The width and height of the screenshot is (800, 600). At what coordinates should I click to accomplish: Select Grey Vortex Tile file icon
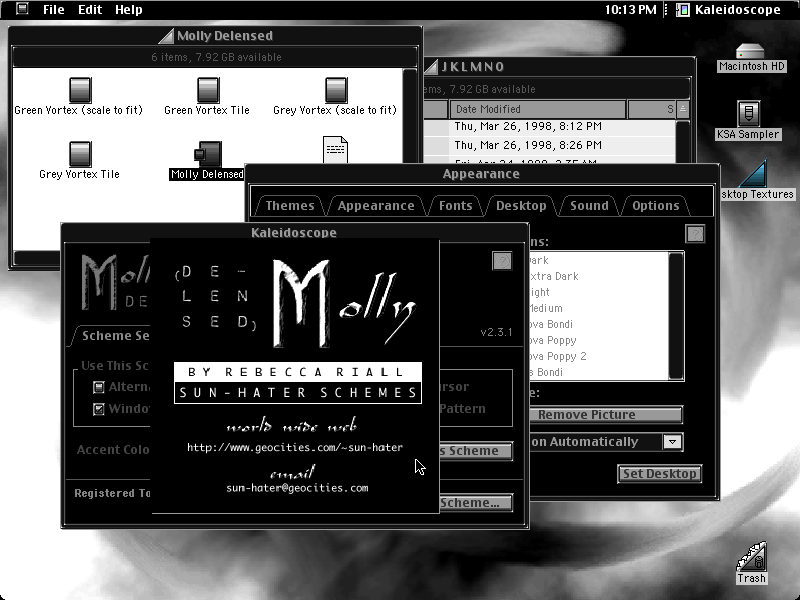pyautogui.click(x=80, y=154)
